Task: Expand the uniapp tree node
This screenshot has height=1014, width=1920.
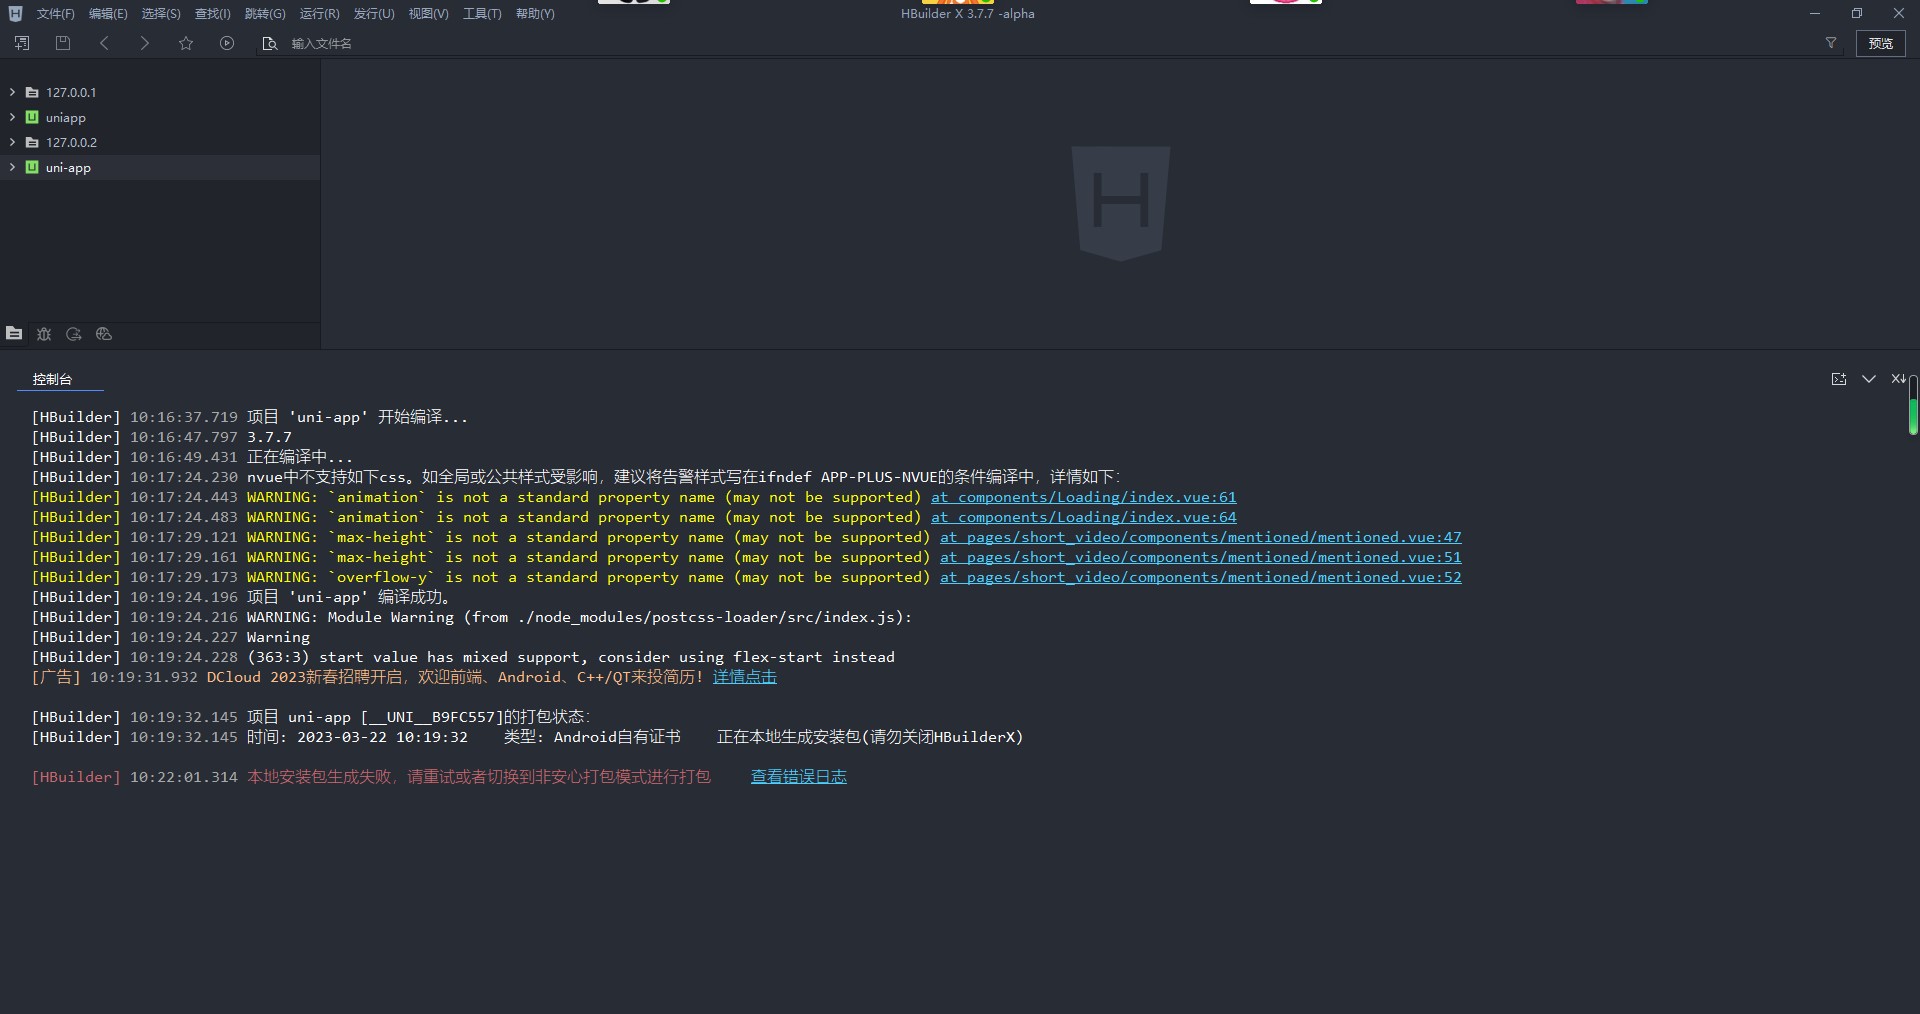Action: (12, 117)
